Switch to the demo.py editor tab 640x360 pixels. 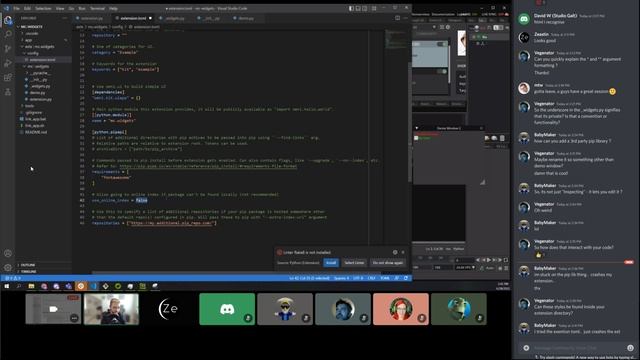pyautogui.click(x=245, y=18)
